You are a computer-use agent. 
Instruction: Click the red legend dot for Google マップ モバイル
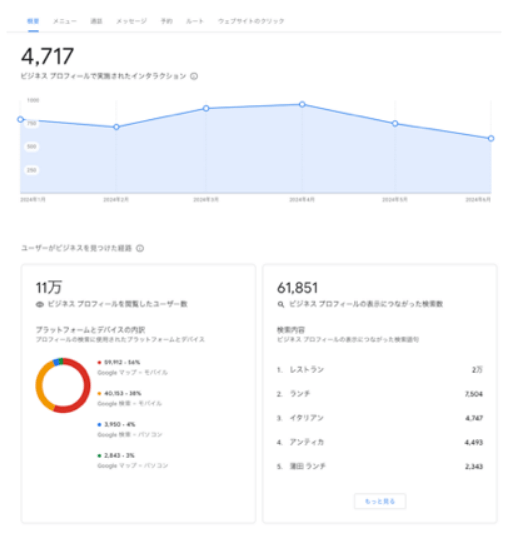[x=99, y=362]
